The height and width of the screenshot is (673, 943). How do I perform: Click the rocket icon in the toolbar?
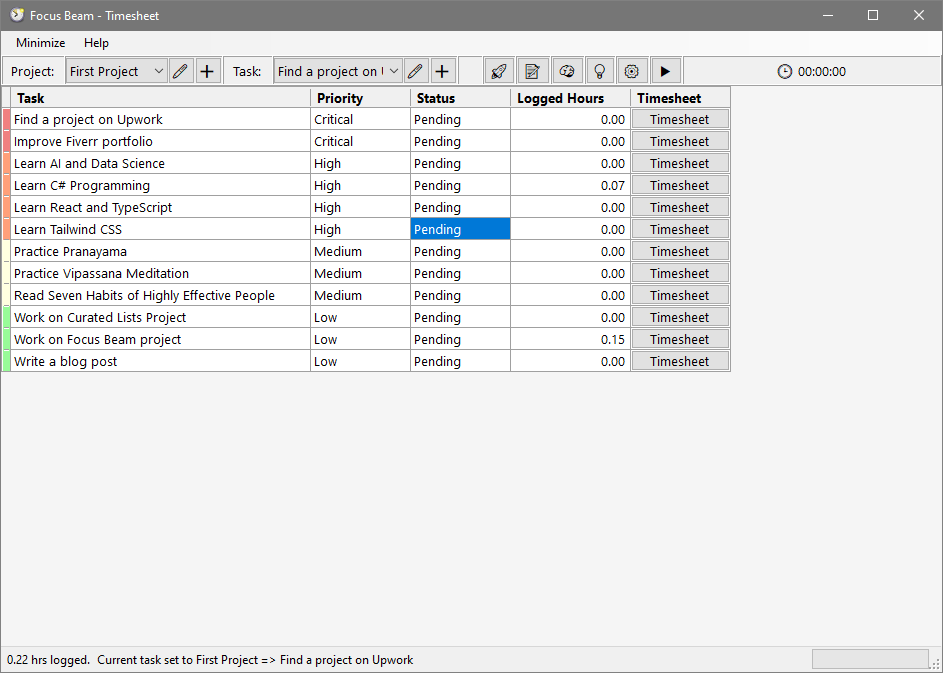[x=499, y=71]
